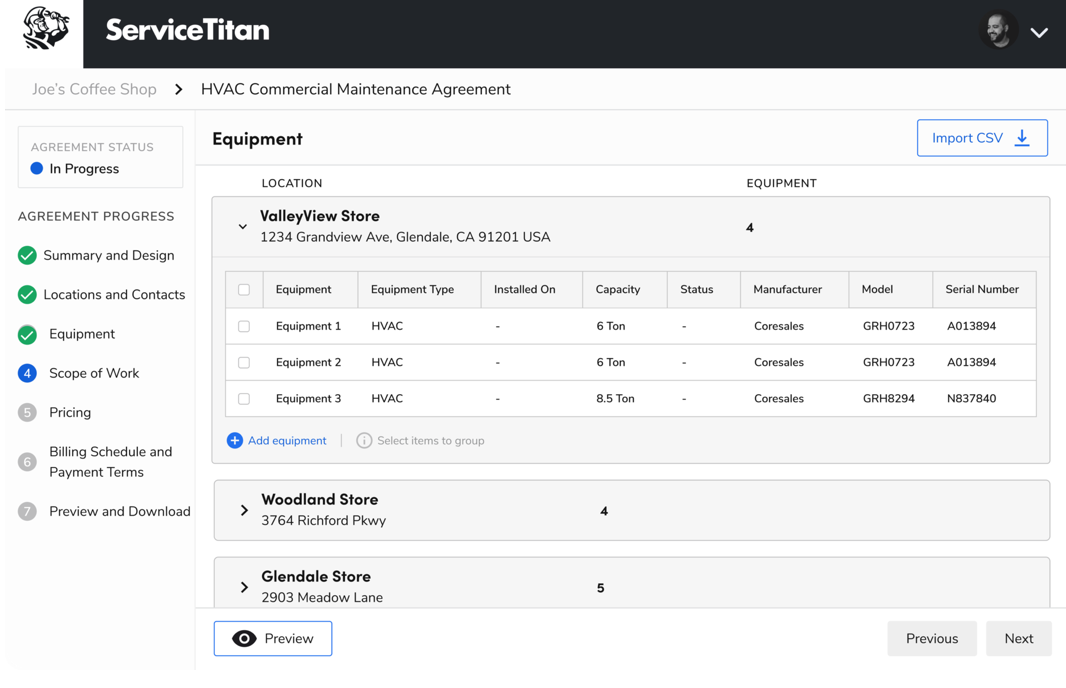The width and height of the screenshot is (1066, 688).
Task: Check the Equipment 3 row checkbox
Action: (x=244, y=398)
